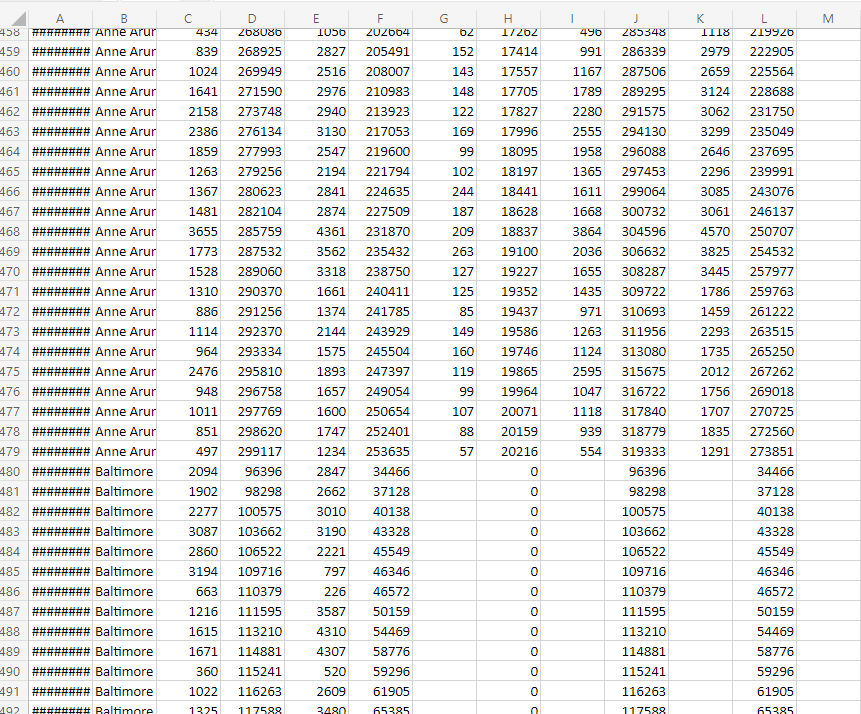The width and height of the screenshot is (861, 714).
Task: Select the cell showing 96396 in column J
Action: 635,471
